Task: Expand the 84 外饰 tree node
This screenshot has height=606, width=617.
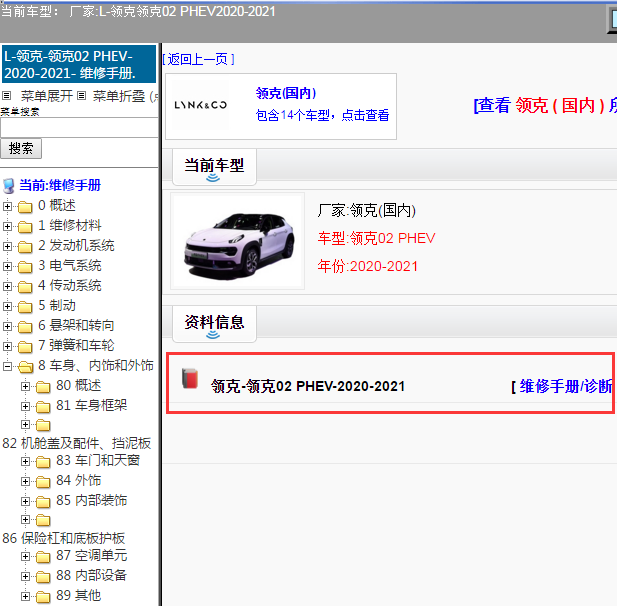Action: [25, 481]
